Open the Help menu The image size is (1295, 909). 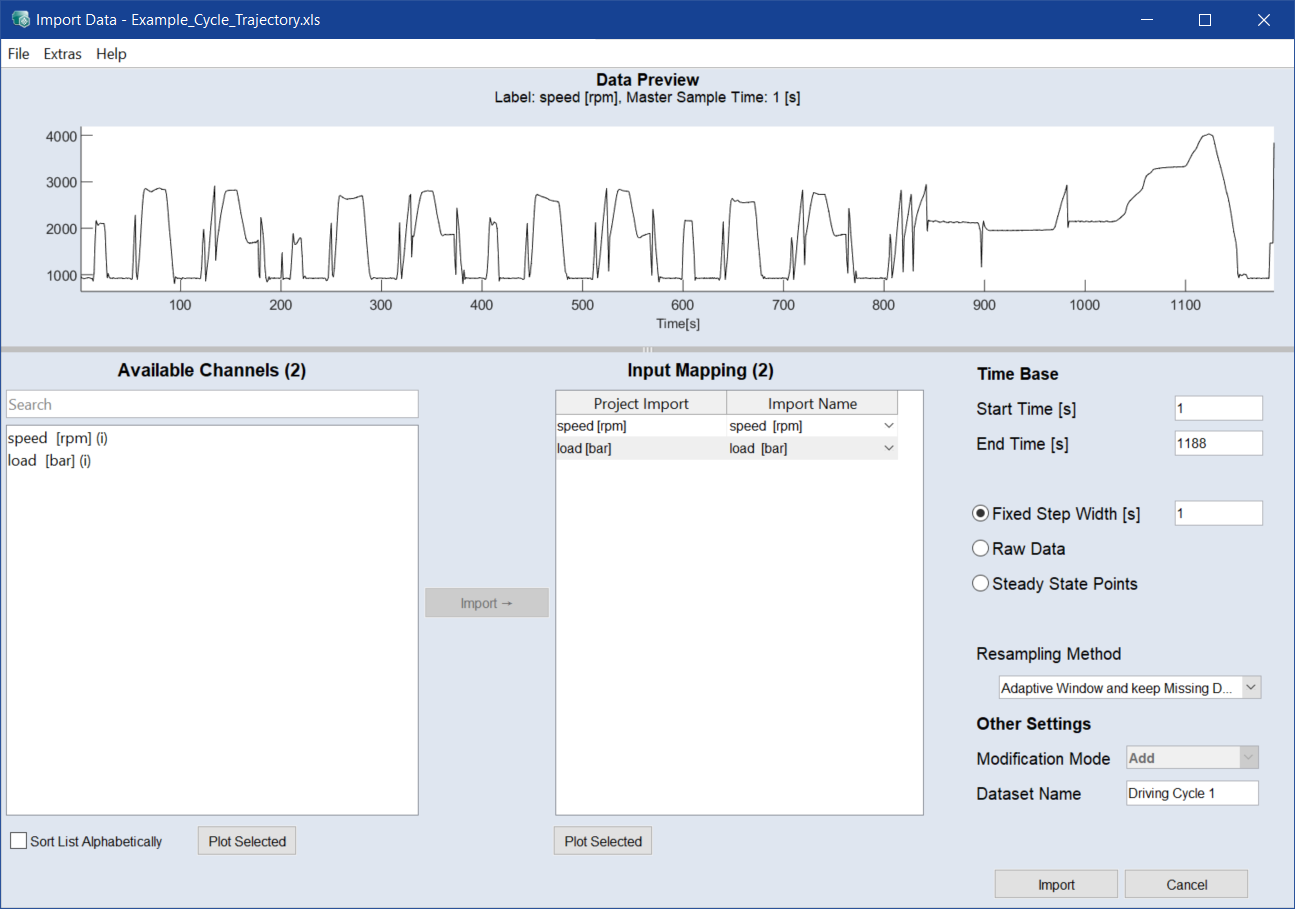[111, 54]
